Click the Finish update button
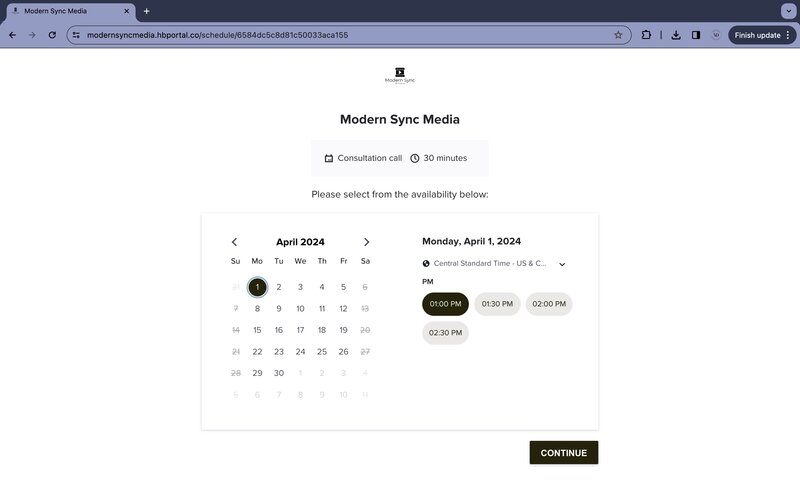The height and width of the screenshot is (500, 800). (x=762, y=35)
